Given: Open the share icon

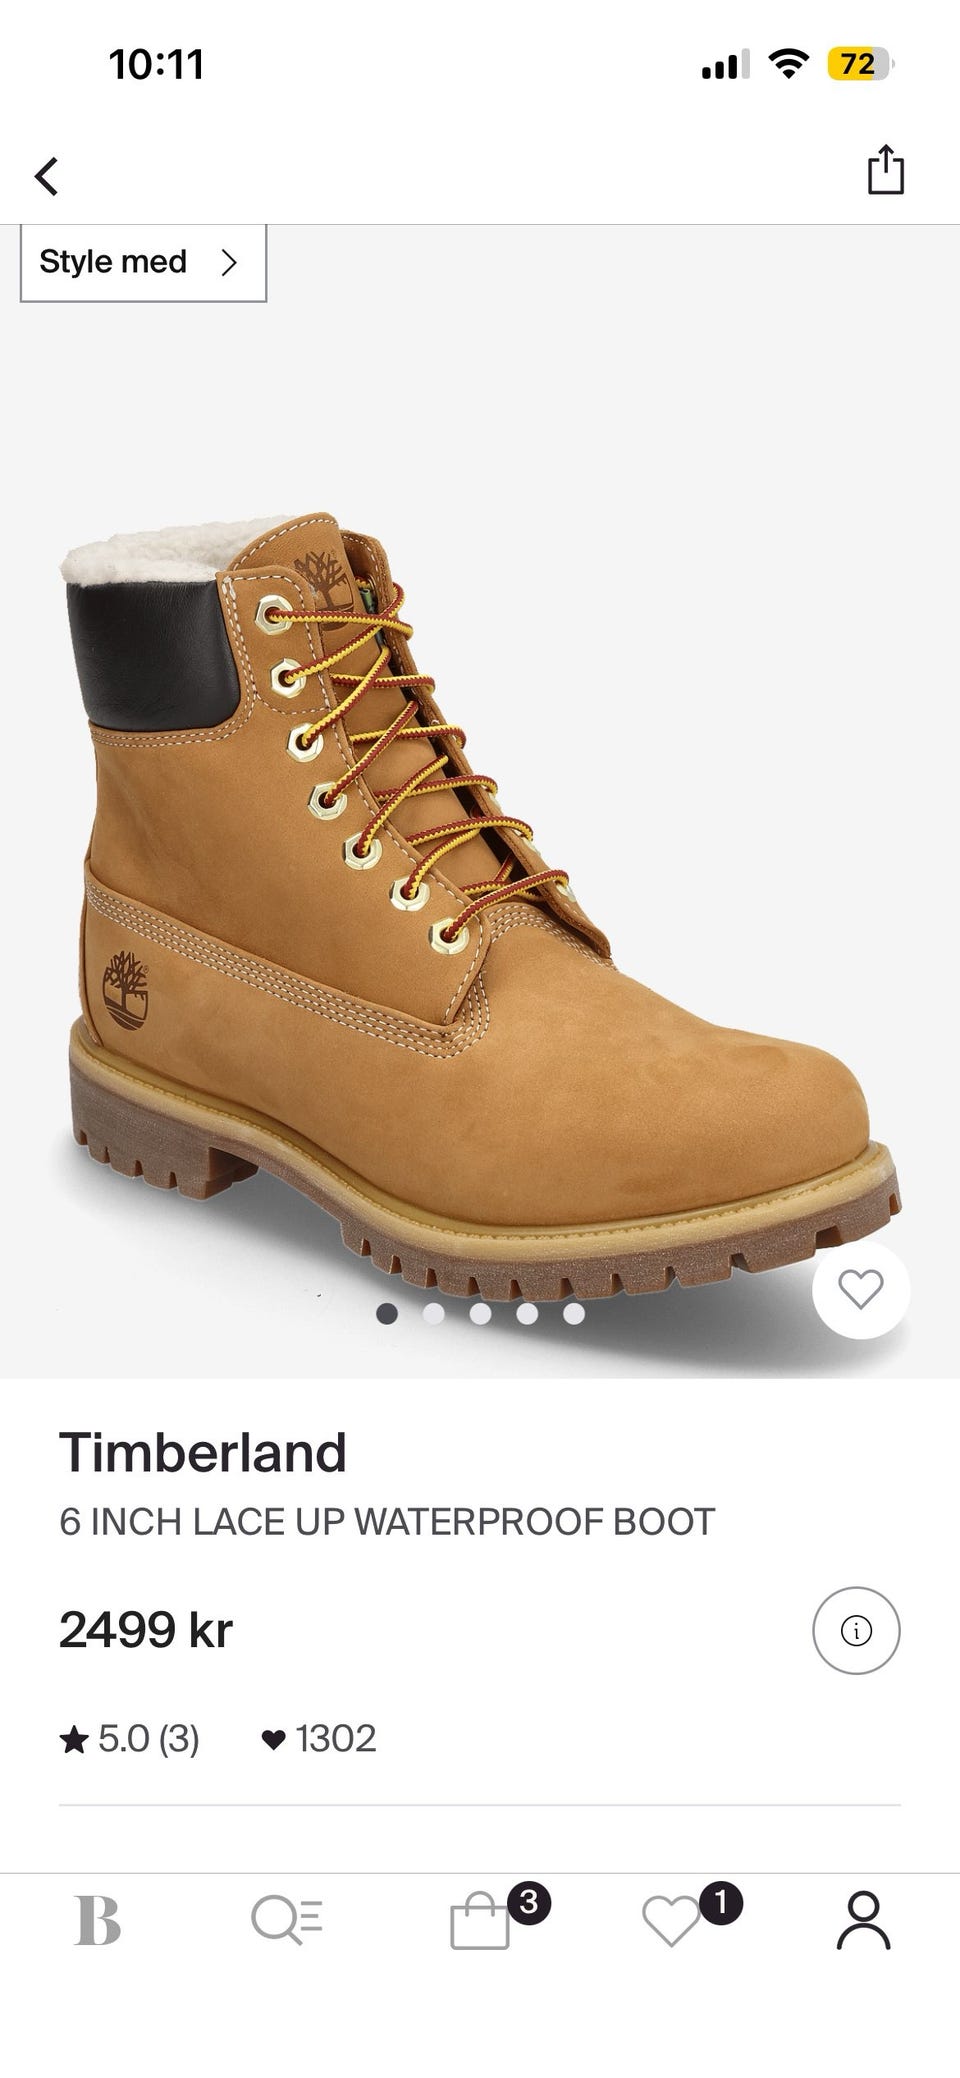Looking at the screenshot, I should click(x=885, y=169).
